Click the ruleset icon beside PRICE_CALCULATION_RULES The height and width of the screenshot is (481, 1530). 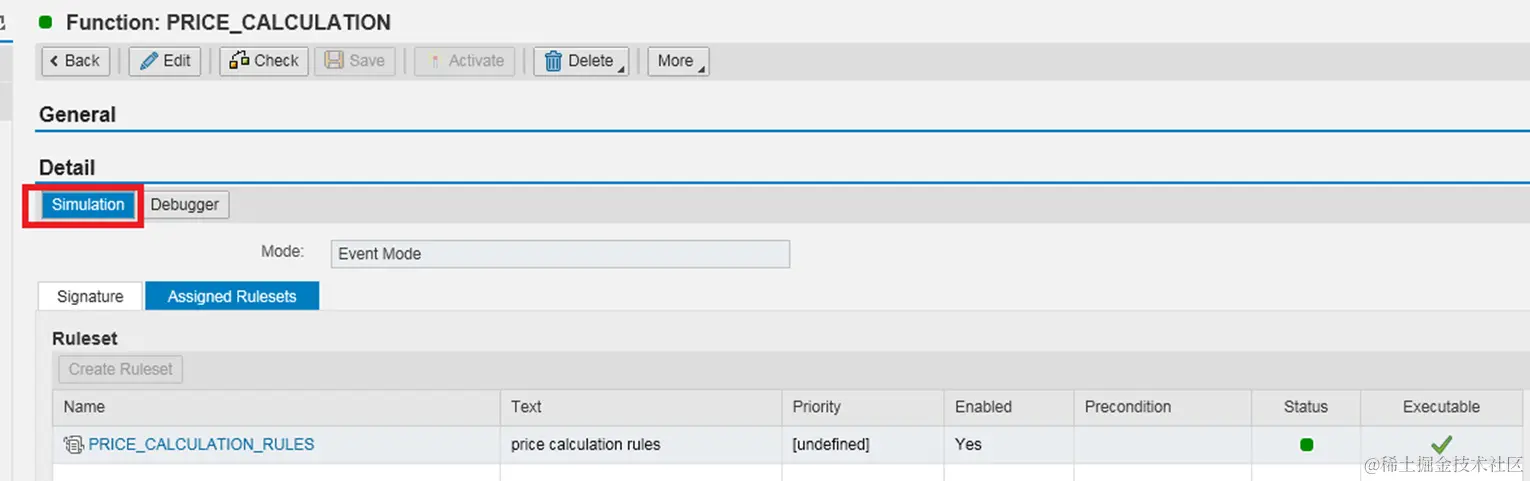(73, 445)
